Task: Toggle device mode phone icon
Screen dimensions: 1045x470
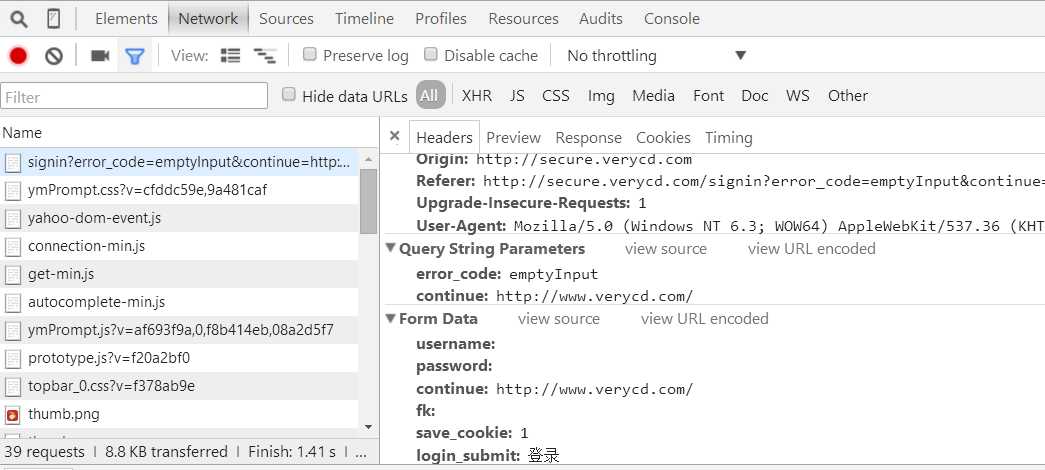Action: pyautogui.click(x=53, y=18)
